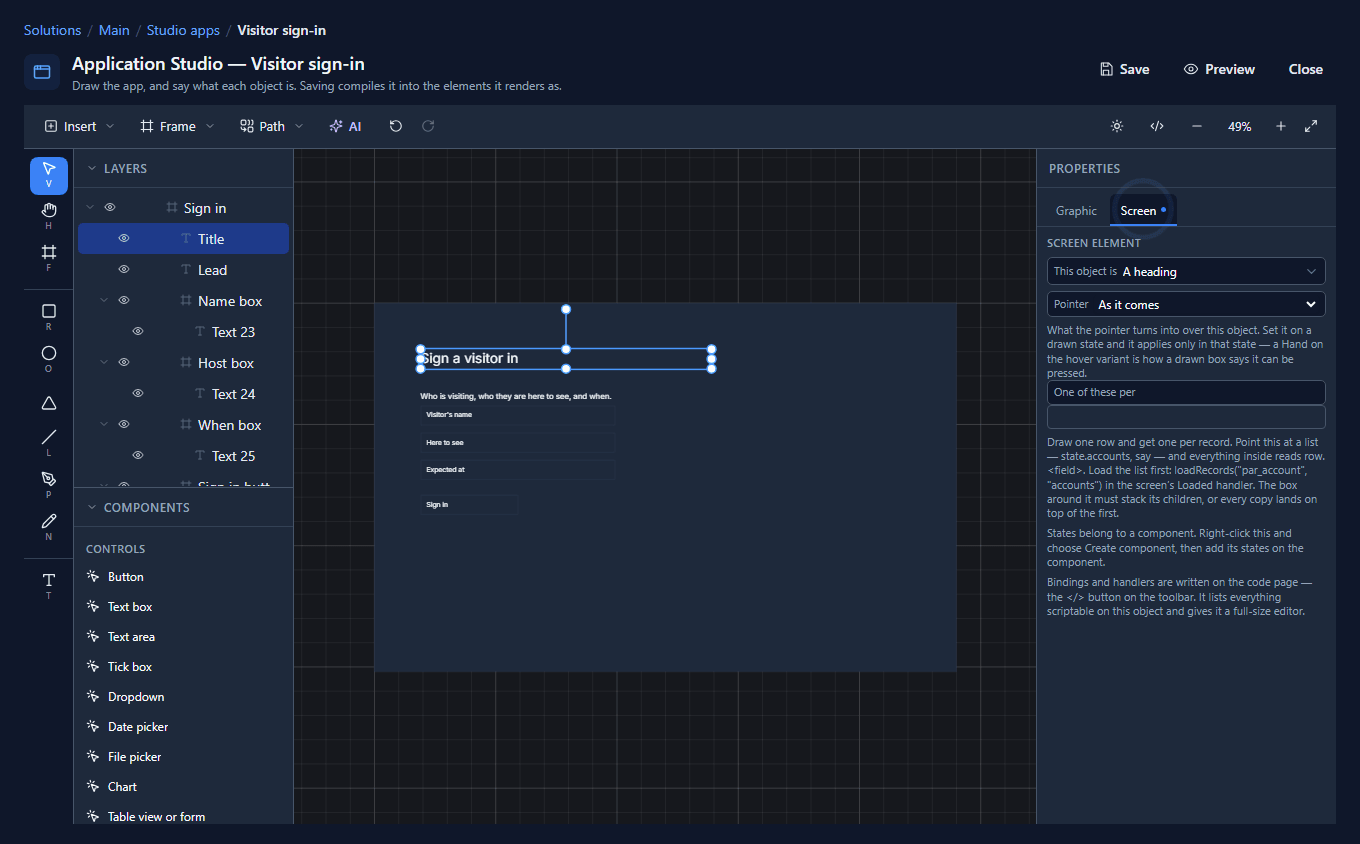This screenshot has width=1360, height=844.
Task: Open the Path dropdown menu
Action: (272, 126)
